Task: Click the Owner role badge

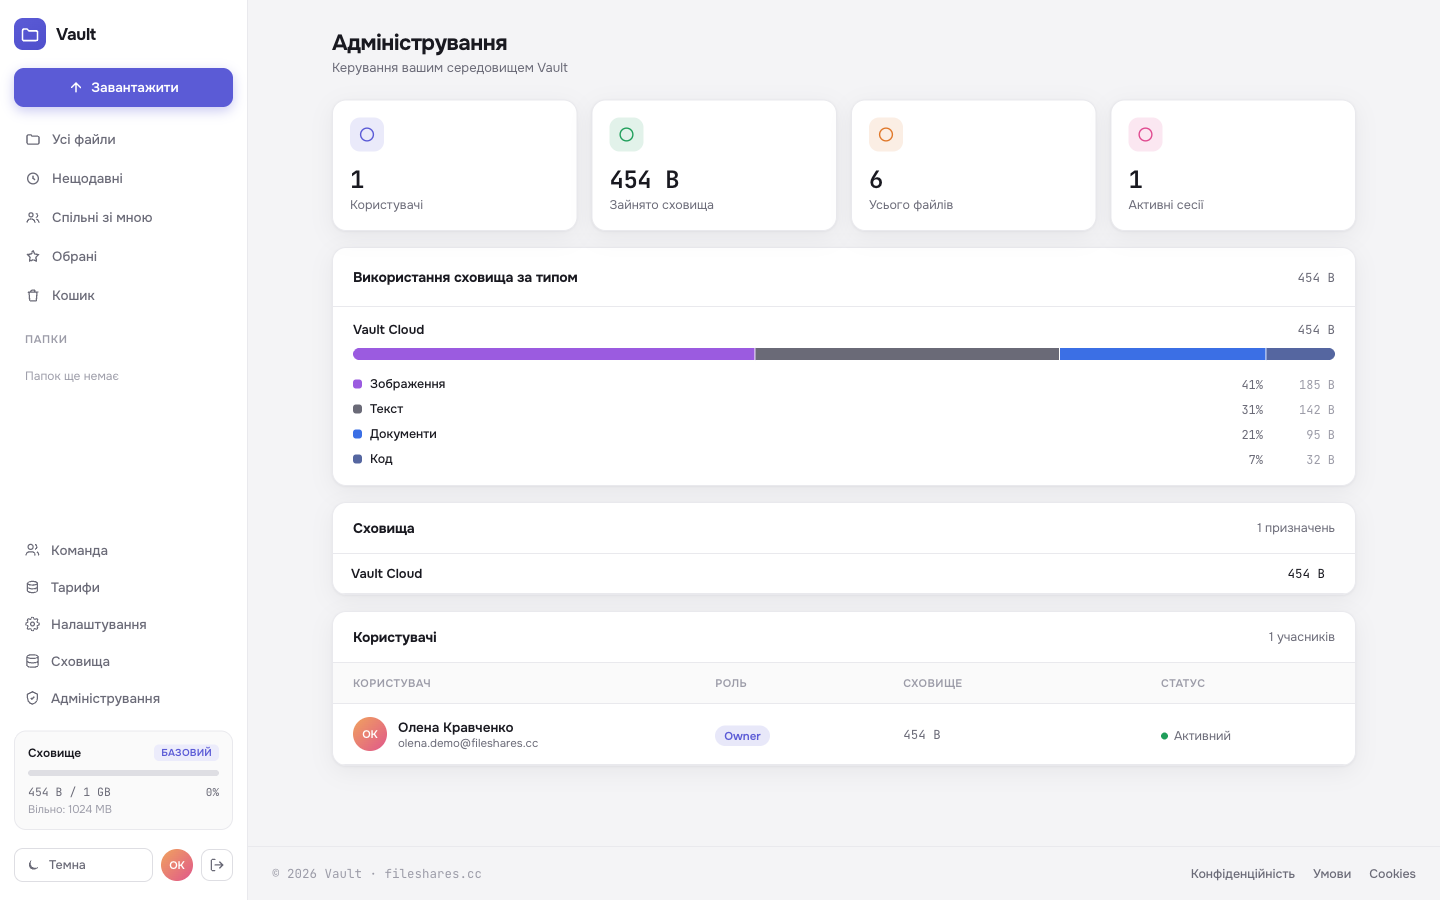Action: (742, 736)
